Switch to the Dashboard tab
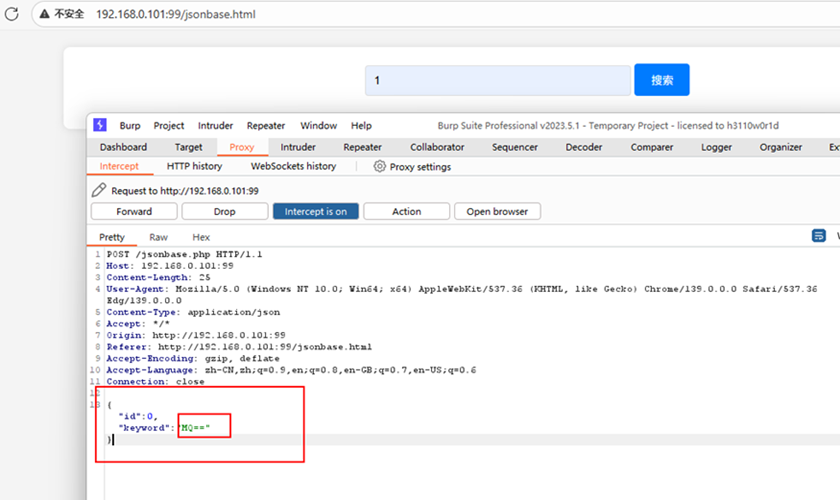 click(x=123, y=147)
